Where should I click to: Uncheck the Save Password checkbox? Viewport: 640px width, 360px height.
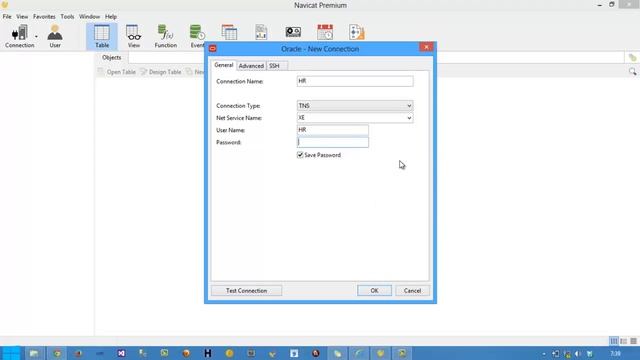(x=300, y=155)
